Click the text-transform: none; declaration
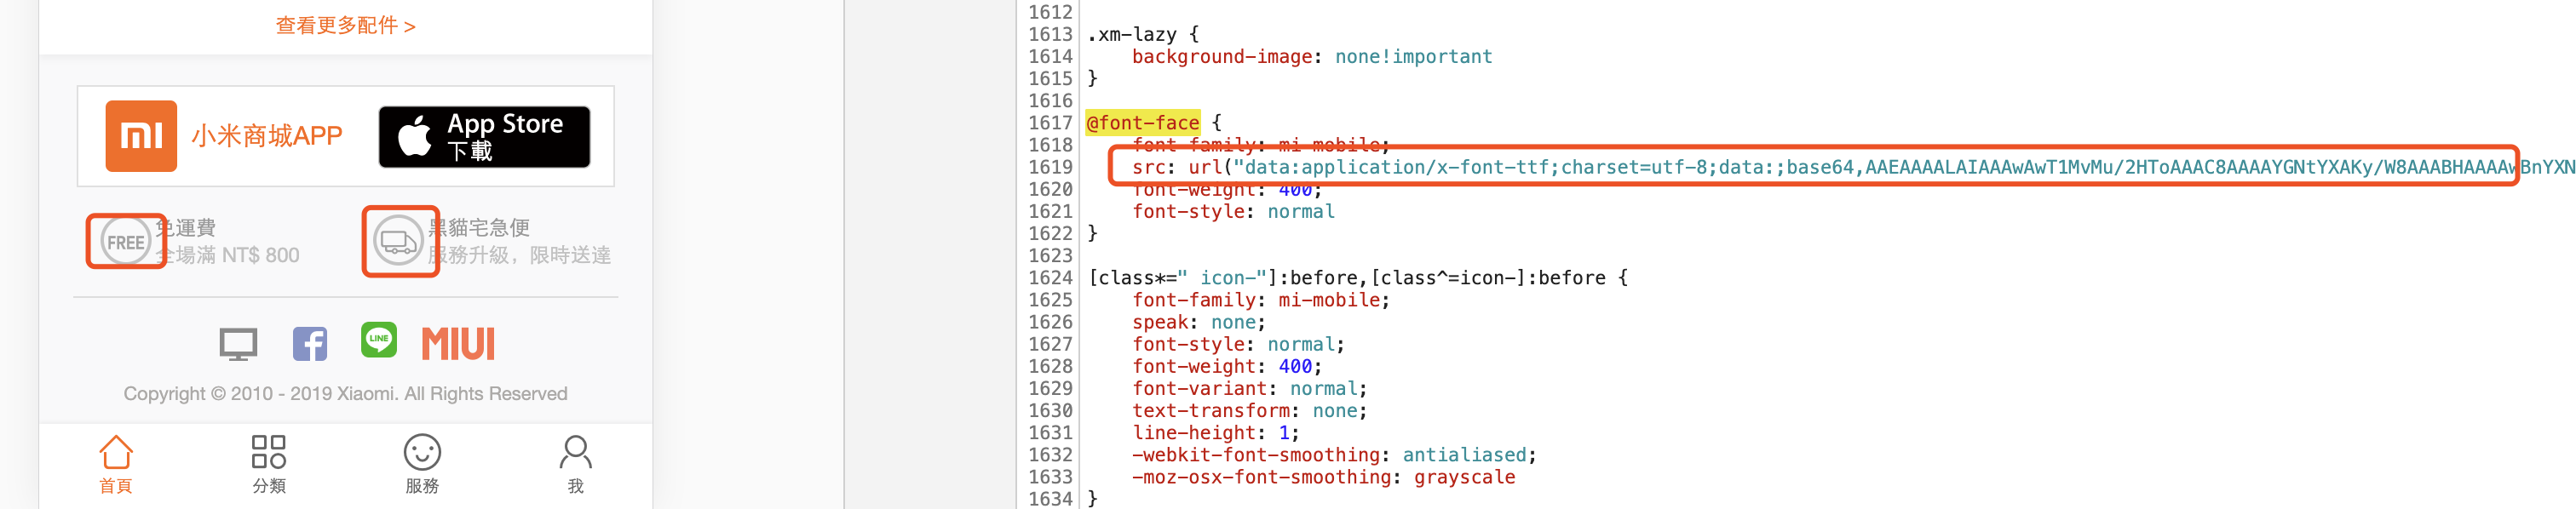Viewport: 2576px width, 509px height. pyautogui.click(x=1250, y=411)
